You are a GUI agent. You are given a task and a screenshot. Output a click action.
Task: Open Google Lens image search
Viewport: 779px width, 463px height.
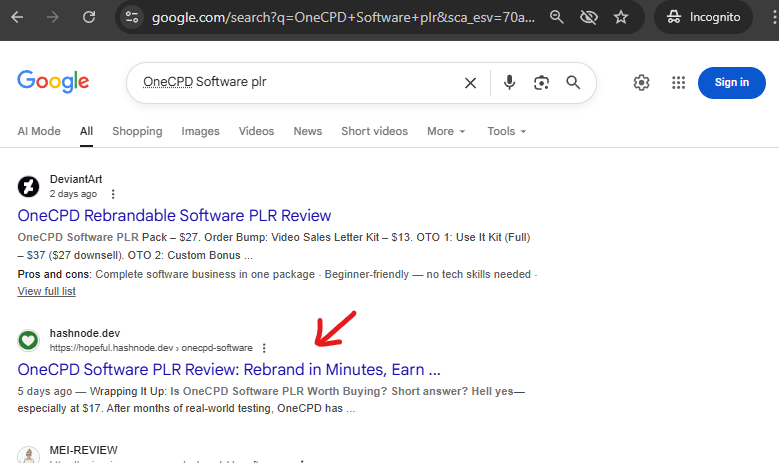point(541,83)
